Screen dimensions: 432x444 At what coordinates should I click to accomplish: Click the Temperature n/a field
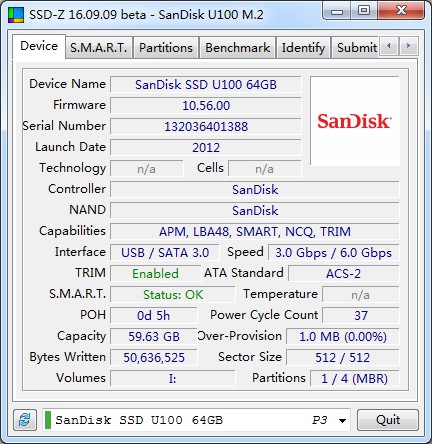[360, 295]
